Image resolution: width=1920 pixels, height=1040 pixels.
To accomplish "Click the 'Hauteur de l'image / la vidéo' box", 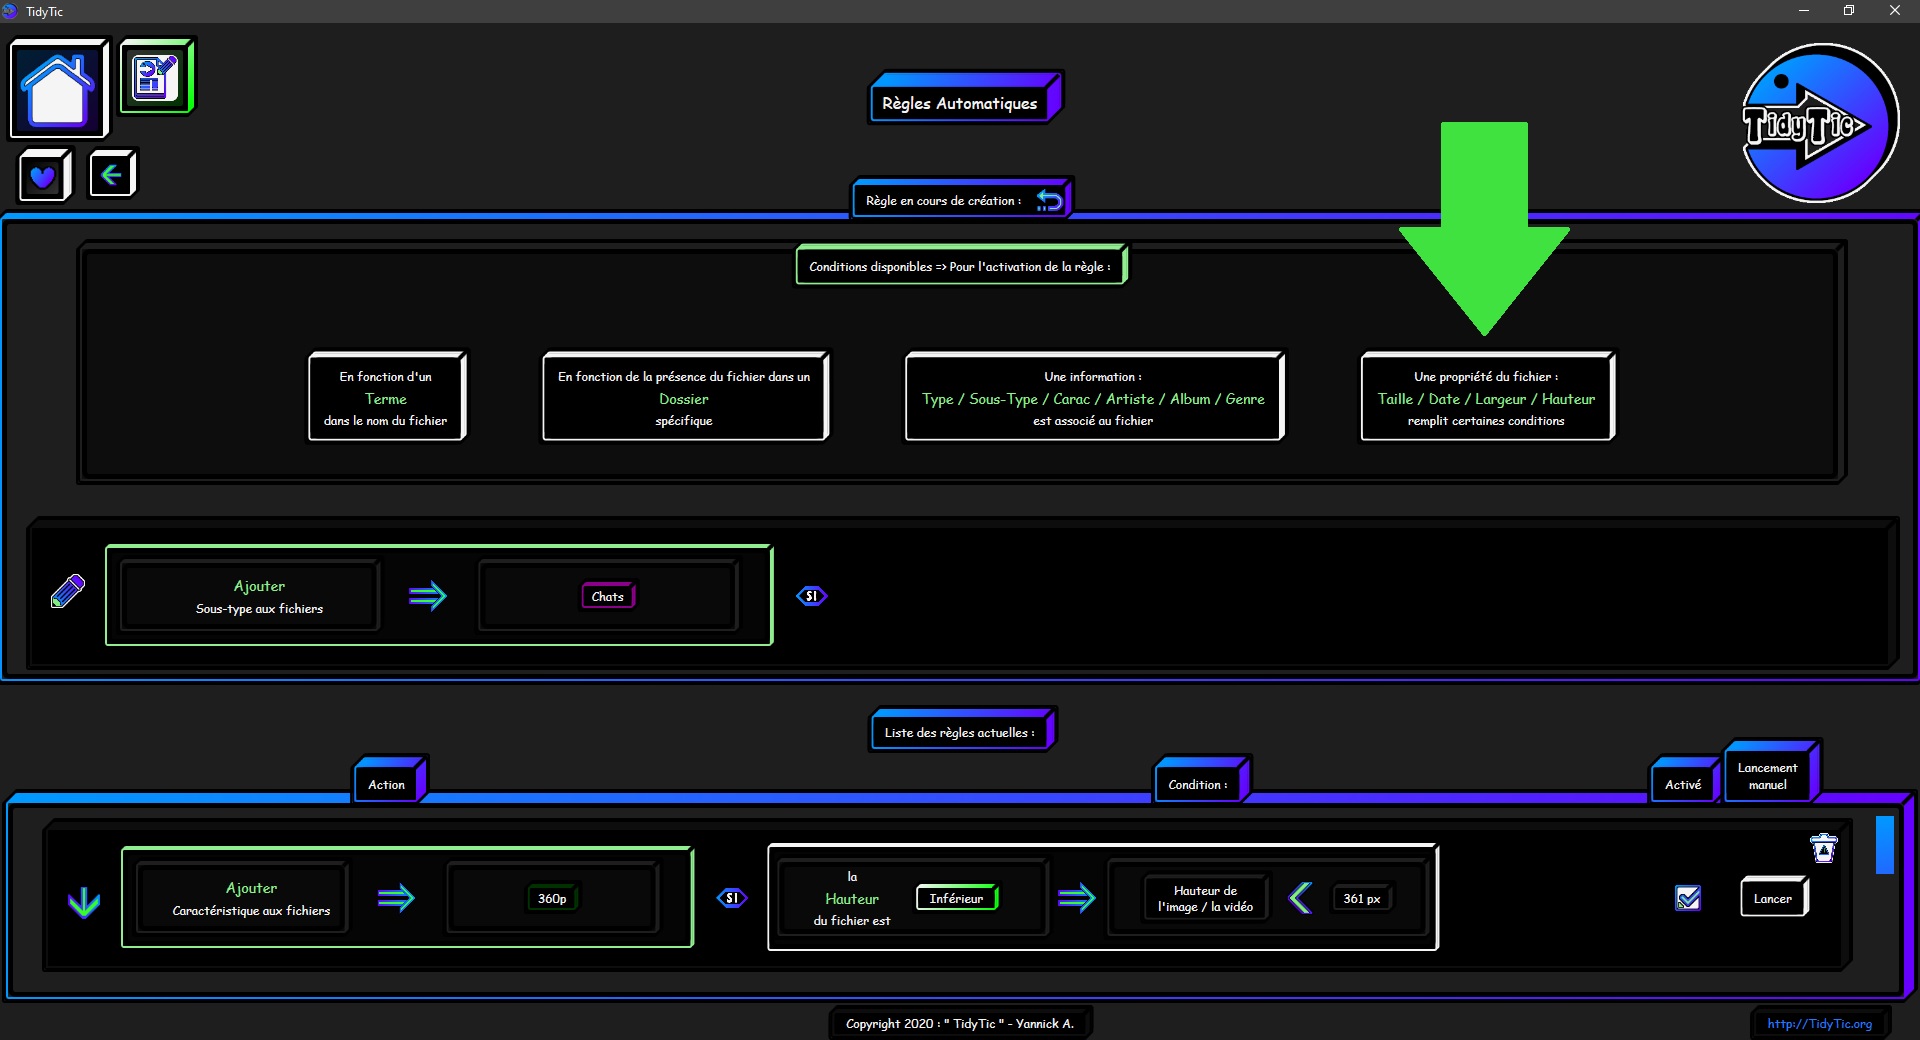I will (x=1205, y=898).
